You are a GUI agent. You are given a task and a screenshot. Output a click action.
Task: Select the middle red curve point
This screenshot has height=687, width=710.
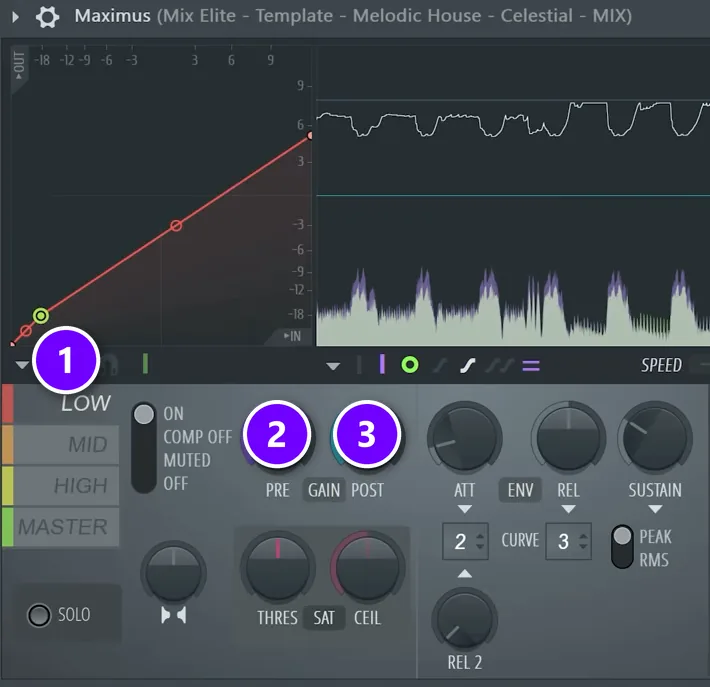tap(176, 226)
